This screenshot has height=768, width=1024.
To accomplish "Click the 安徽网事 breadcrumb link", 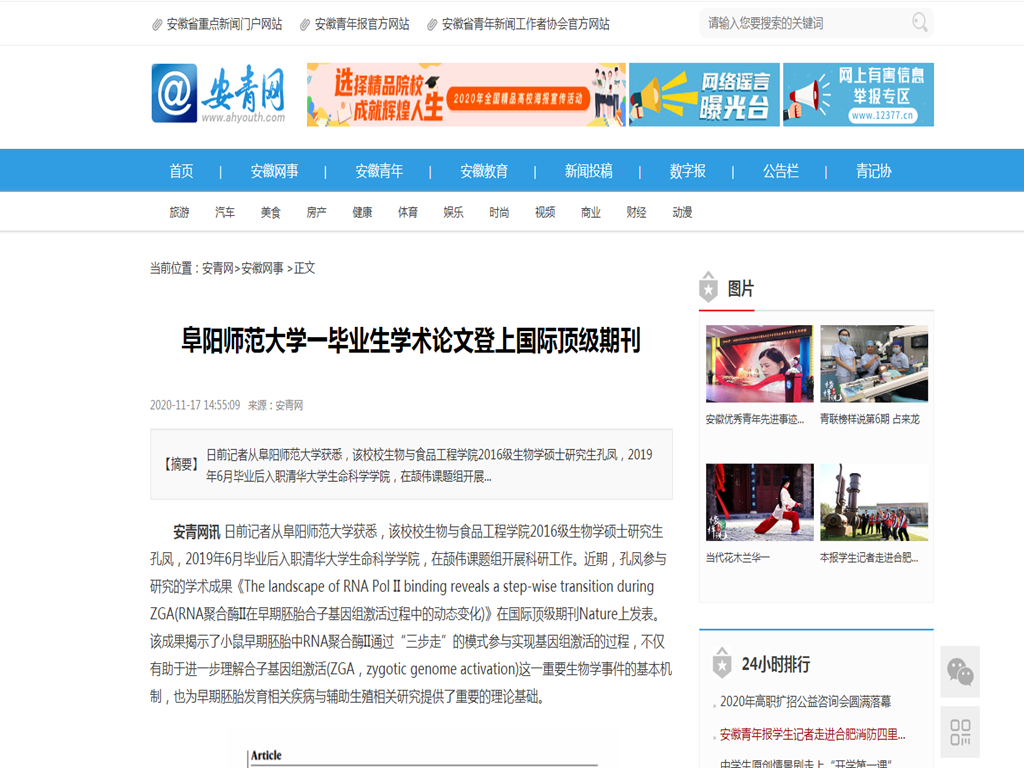I will [x=262, y=268].
